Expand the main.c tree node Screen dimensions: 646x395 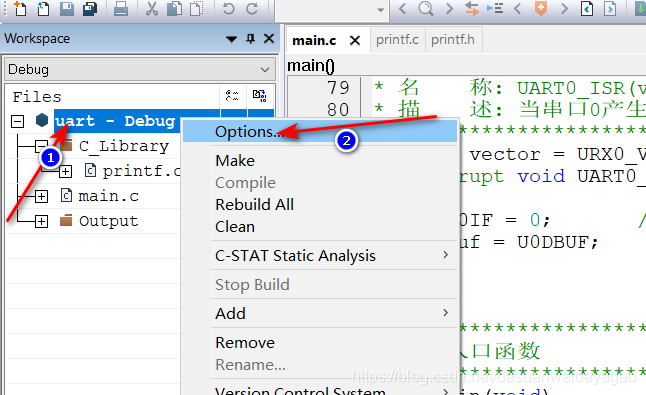click(x=41, y=196)
